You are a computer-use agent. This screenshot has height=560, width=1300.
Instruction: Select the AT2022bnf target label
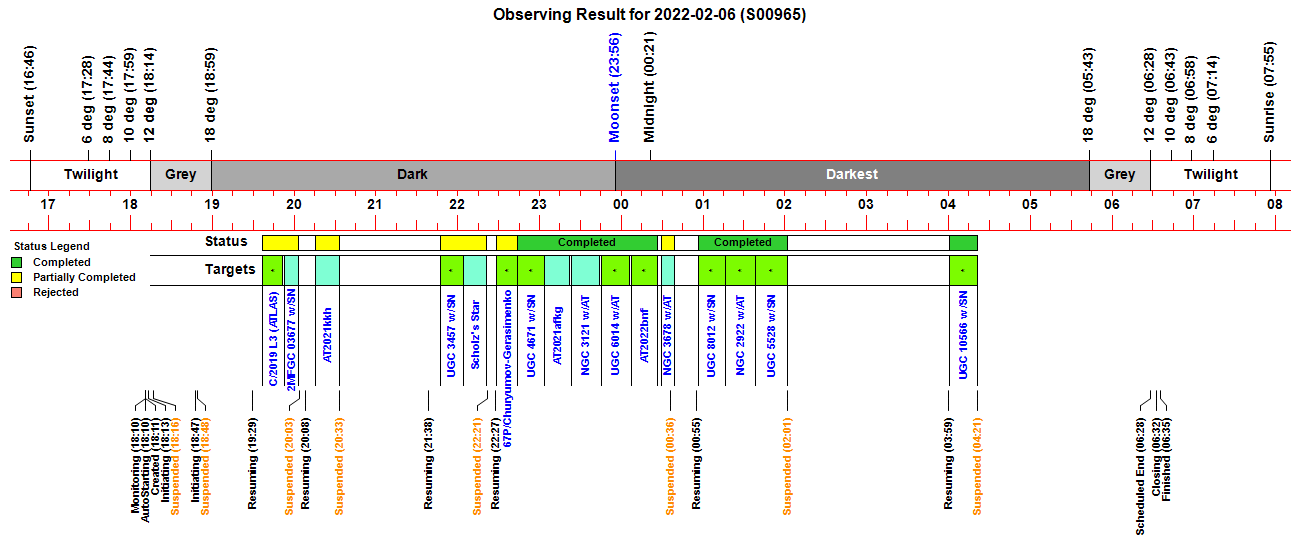(645, 335)
